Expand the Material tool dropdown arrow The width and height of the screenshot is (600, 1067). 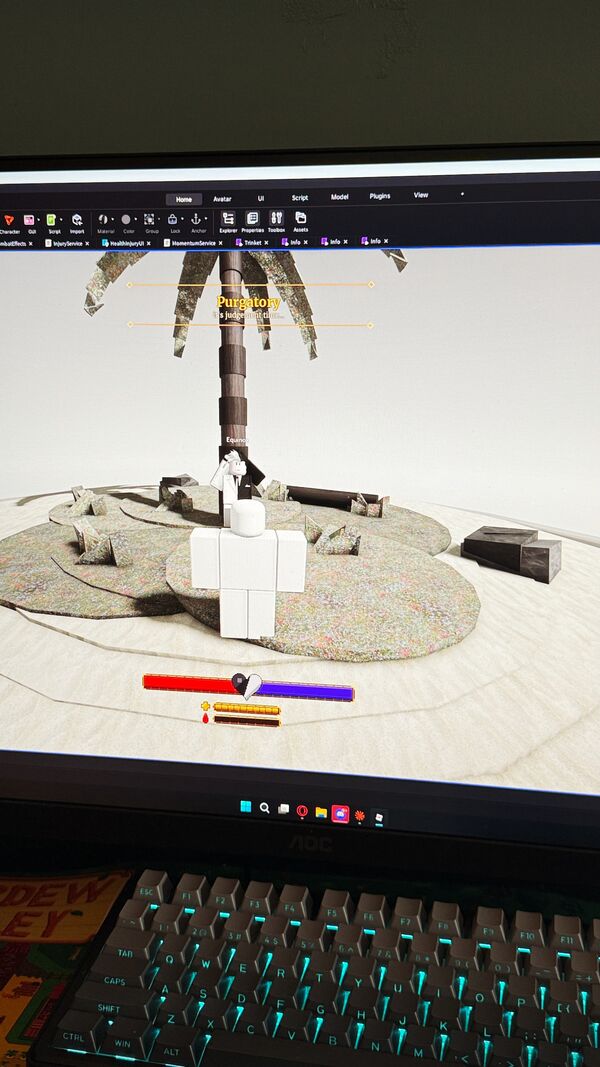tap(112, 219)
